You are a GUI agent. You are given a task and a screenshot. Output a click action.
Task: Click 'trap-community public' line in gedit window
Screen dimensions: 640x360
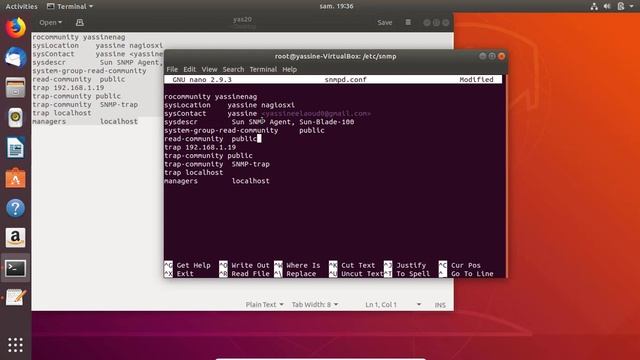76,96
